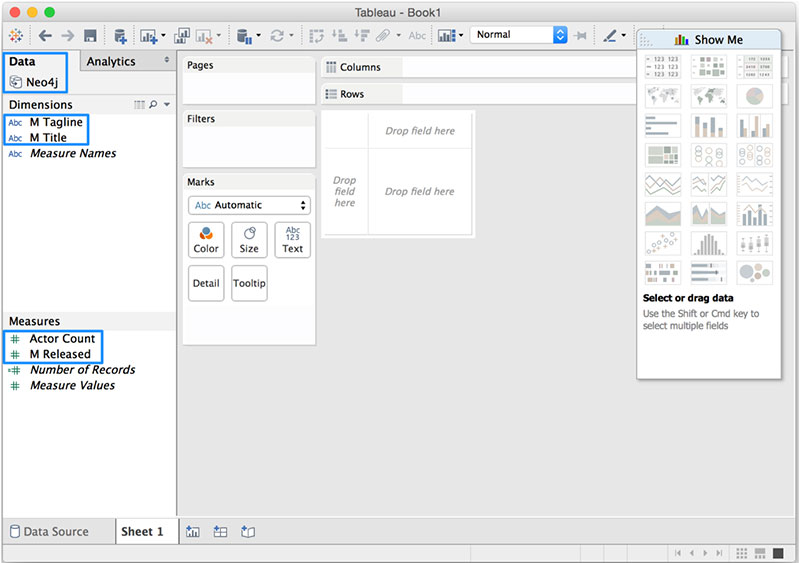This screenshot has width=800, height=563.
Task: Choose scatter plot in Show Me
Action: click(663, 243)
